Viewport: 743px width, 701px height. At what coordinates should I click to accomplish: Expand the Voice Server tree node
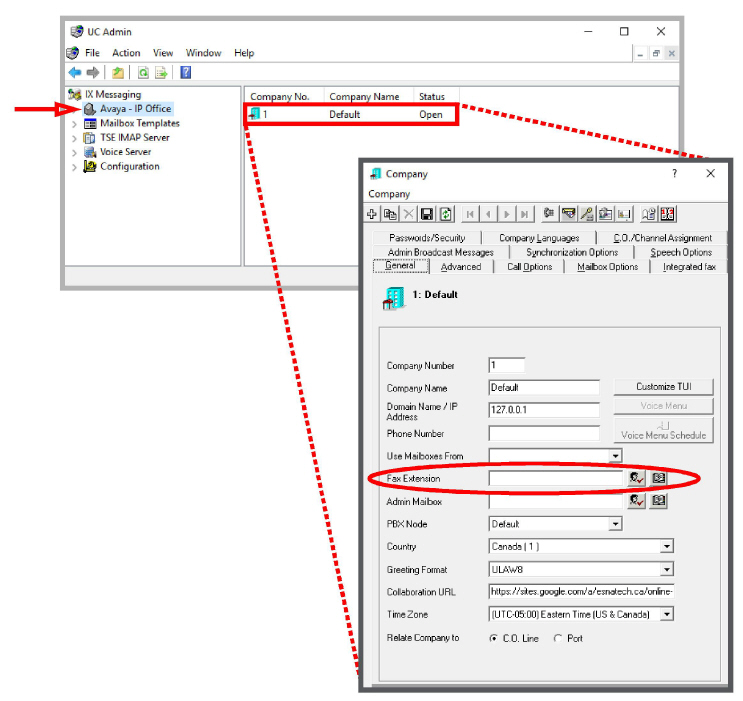click(x=74, y=153)
